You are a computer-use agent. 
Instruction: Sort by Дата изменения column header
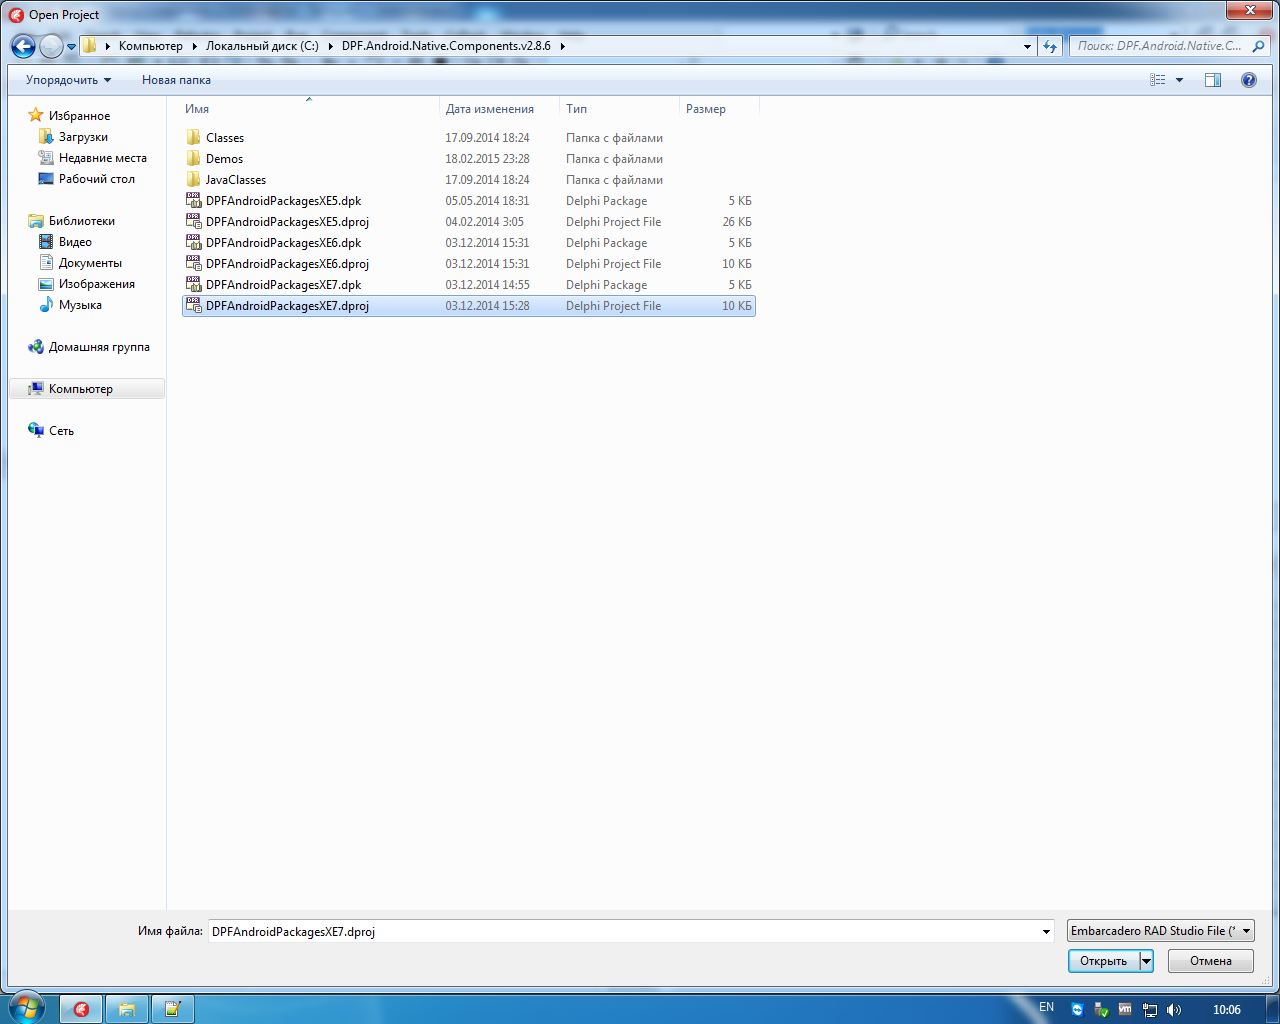pos(490,109)
